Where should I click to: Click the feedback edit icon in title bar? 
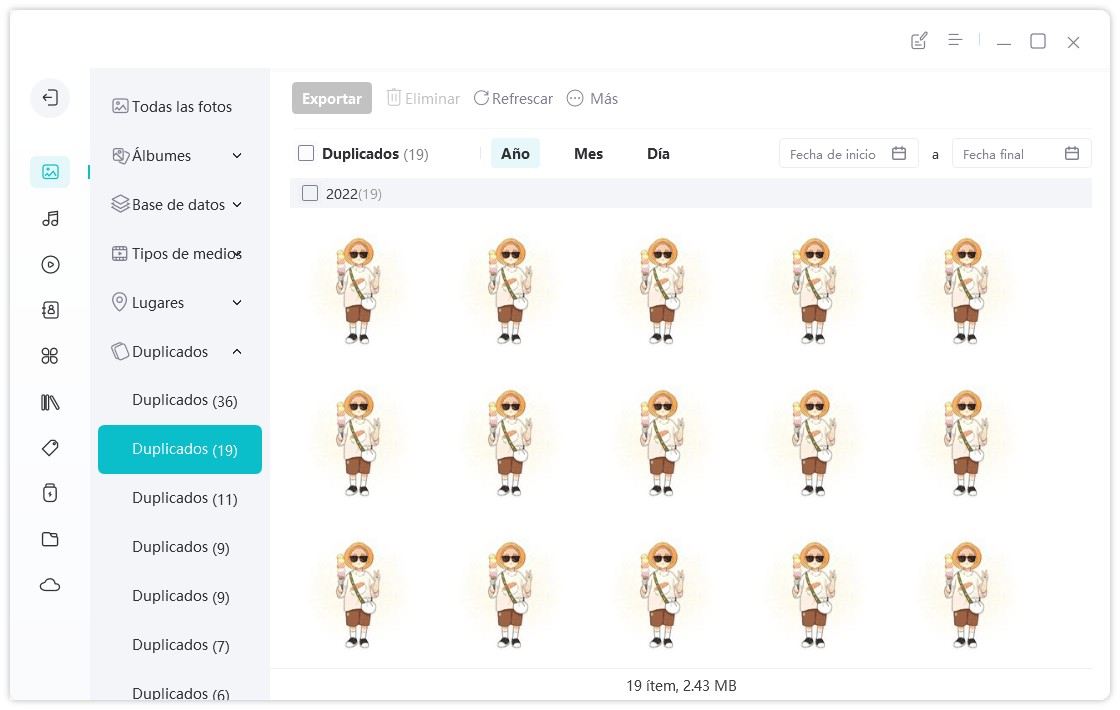click(x=919, y=41)
